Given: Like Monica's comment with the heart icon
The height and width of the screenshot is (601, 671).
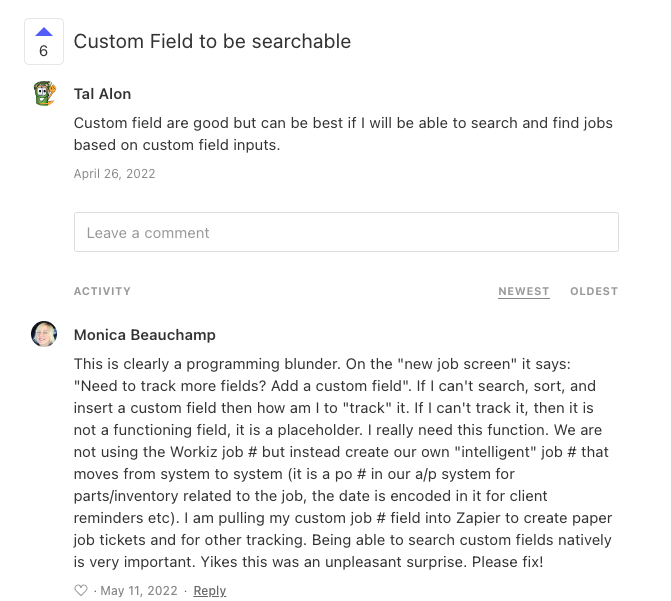Looking at the screenshot, I should tap(81, 590).
